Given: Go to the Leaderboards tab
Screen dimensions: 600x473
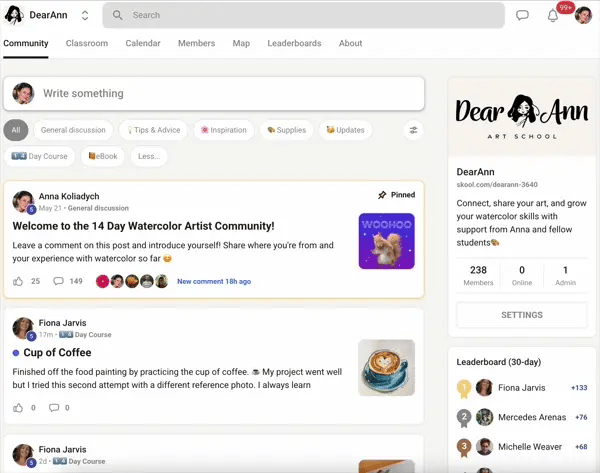Looking at the screenshot, I should pos(294,43).
